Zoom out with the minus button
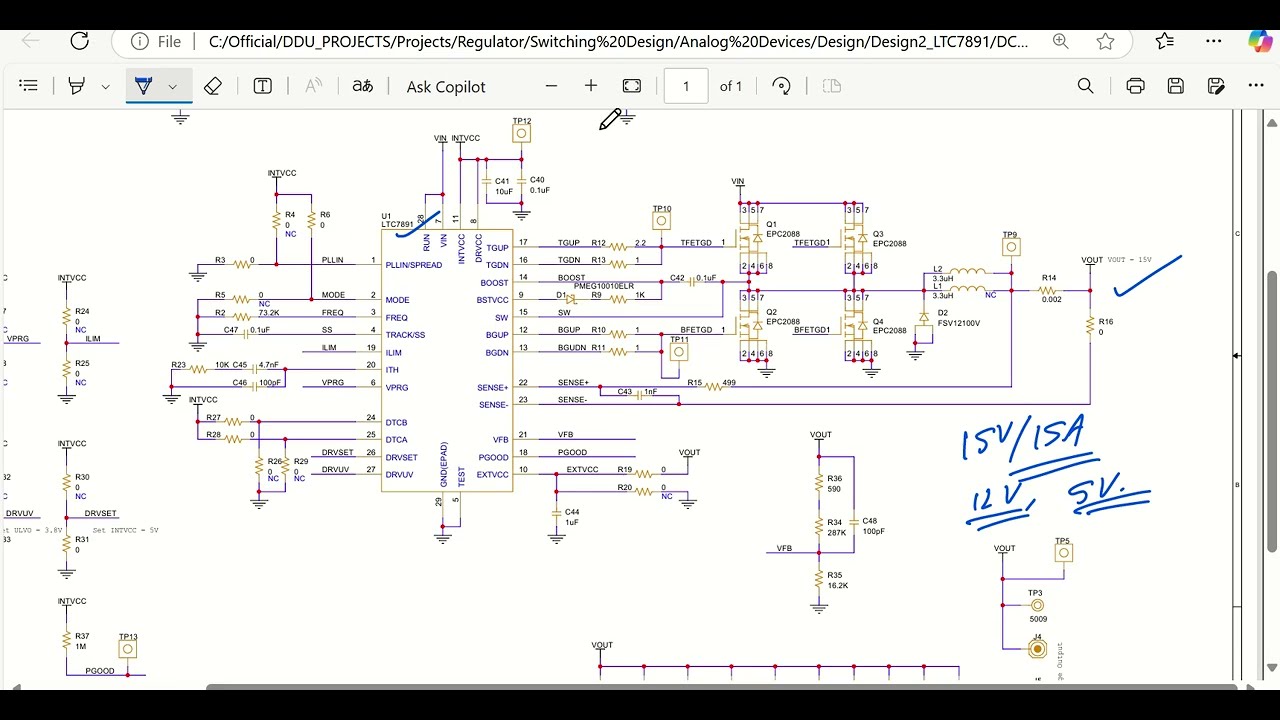1280x720 pixels. click(x=549, y=86)
